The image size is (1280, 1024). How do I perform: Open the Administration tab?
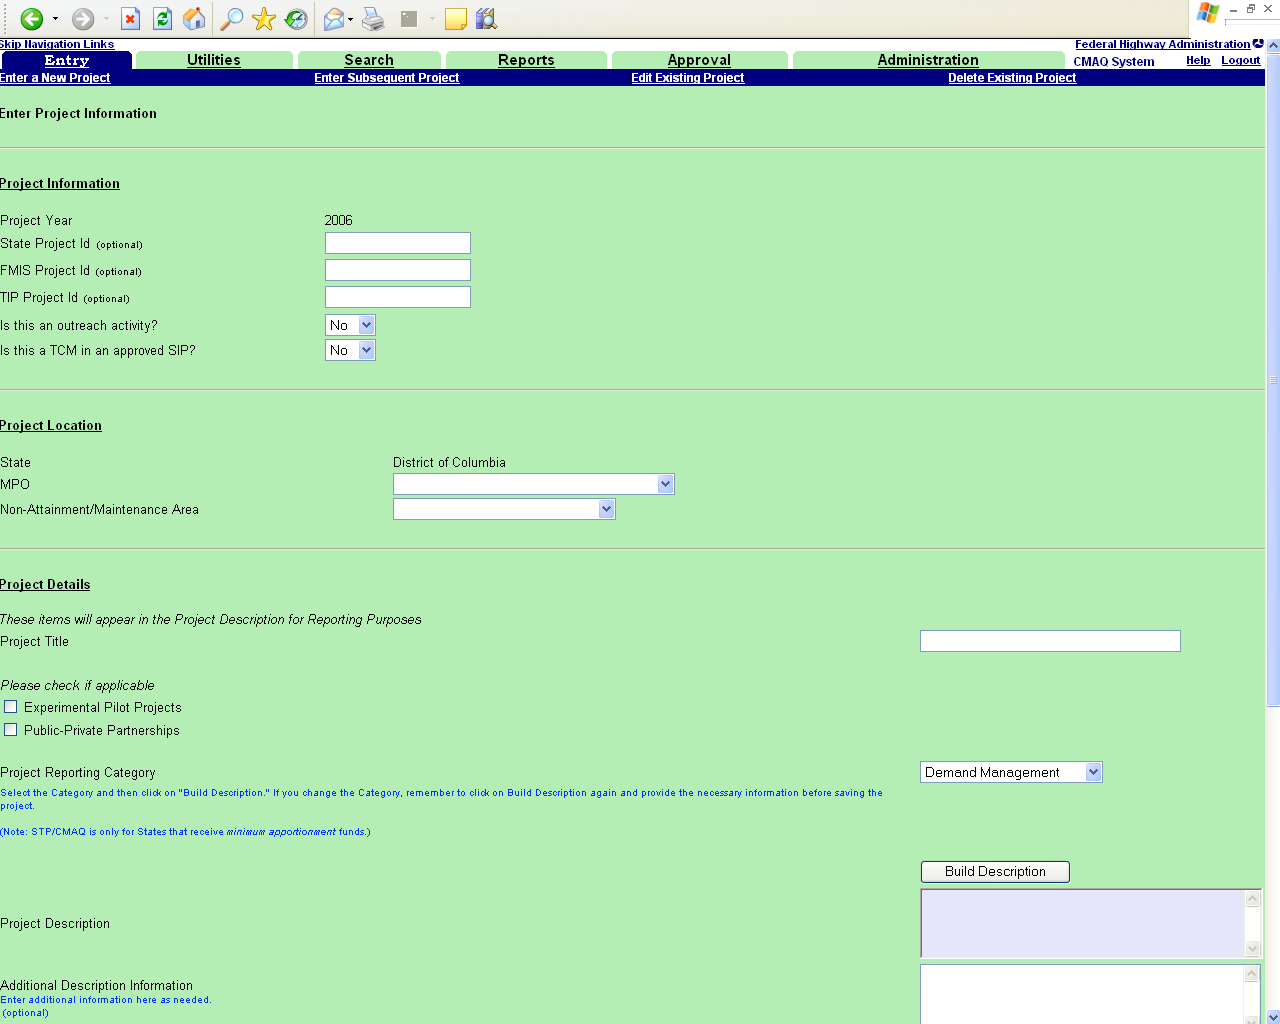[x=927, y=60]
